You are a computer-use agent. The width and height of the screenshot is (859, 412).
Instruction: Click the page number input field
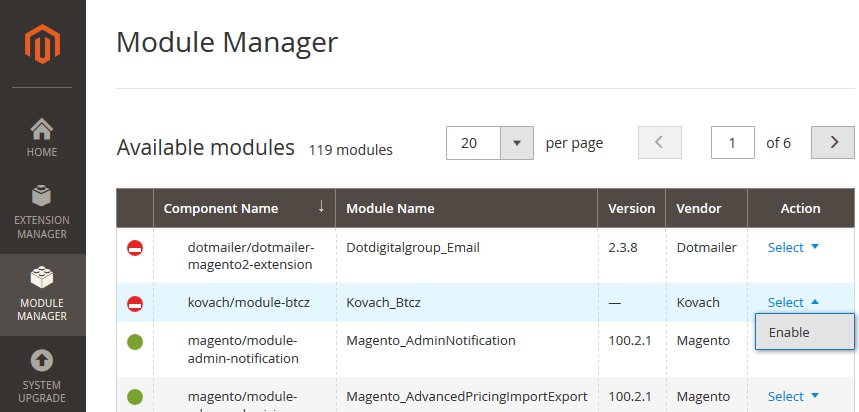(x=732, y=142)
